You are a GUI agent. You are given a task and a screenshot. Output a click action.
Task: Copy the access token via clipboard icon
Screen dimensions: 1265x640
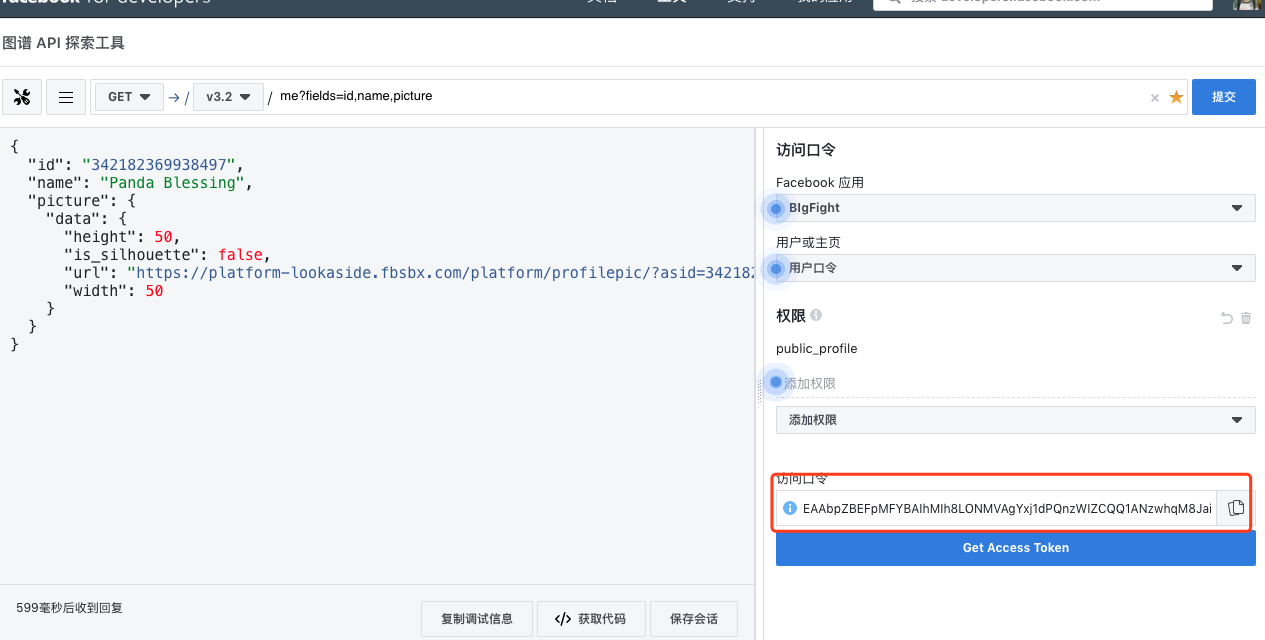point(1236,508)
